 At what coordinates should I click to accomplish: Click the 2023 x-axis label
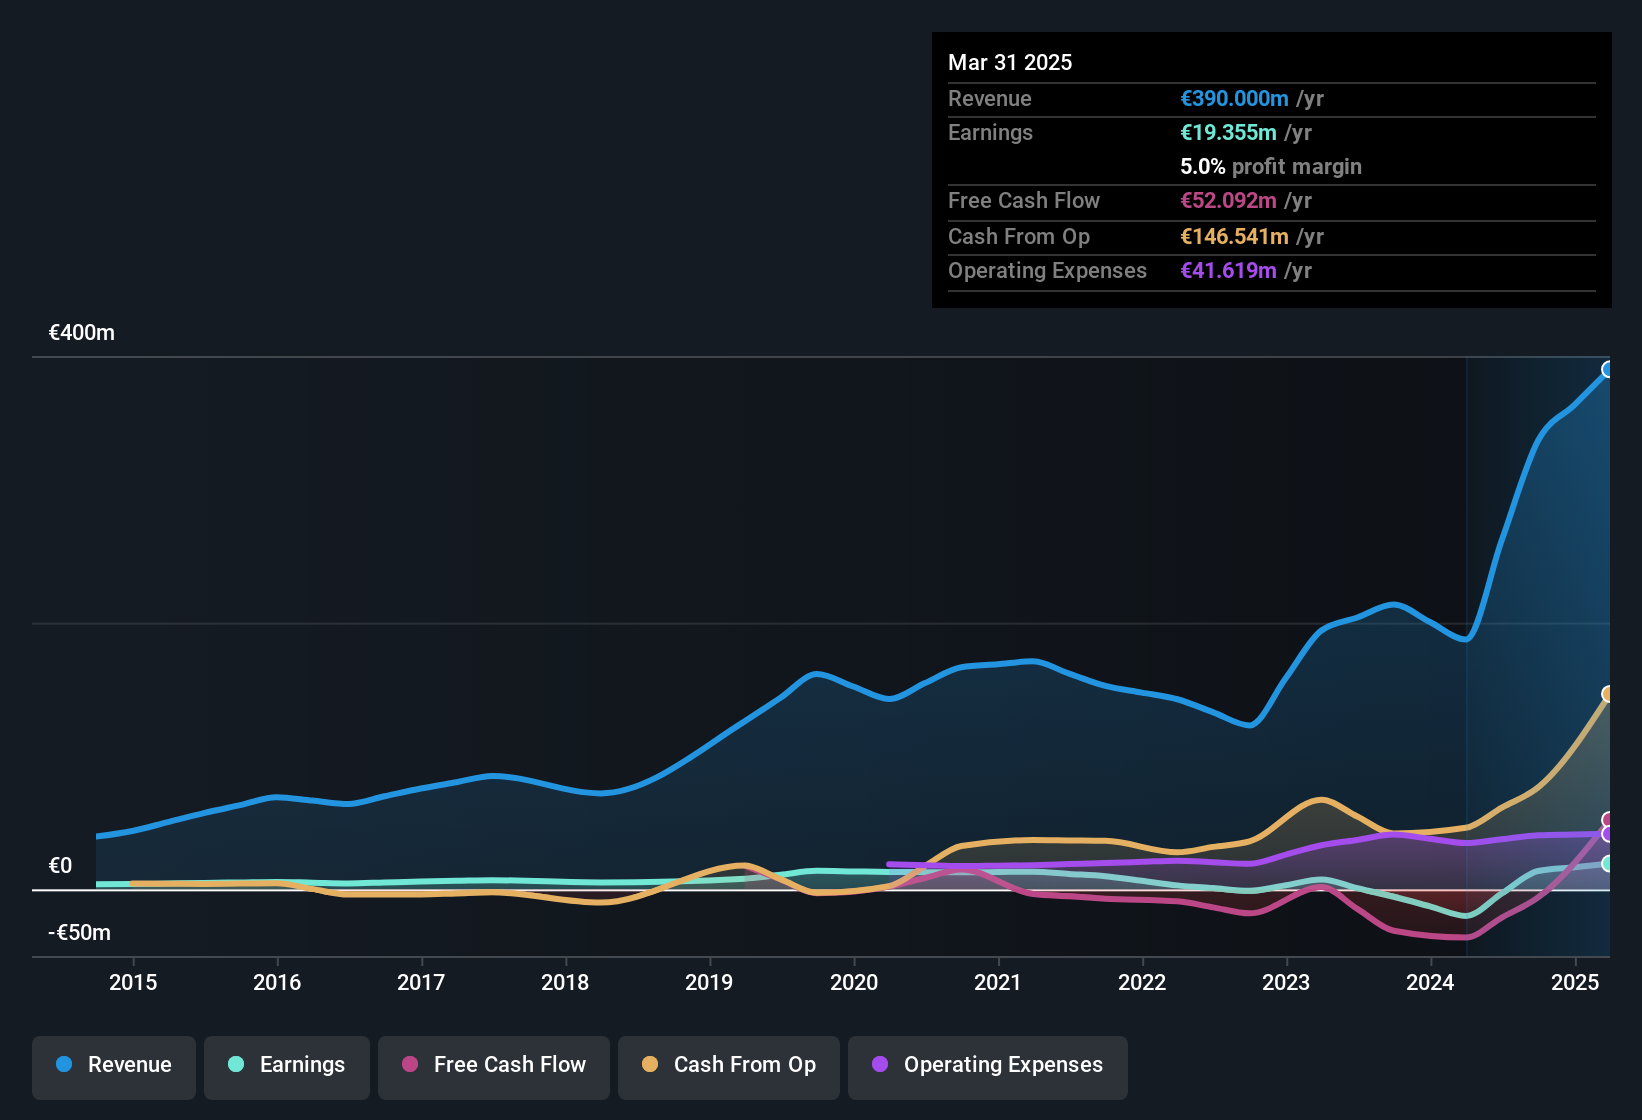[x=1286, y=982]
